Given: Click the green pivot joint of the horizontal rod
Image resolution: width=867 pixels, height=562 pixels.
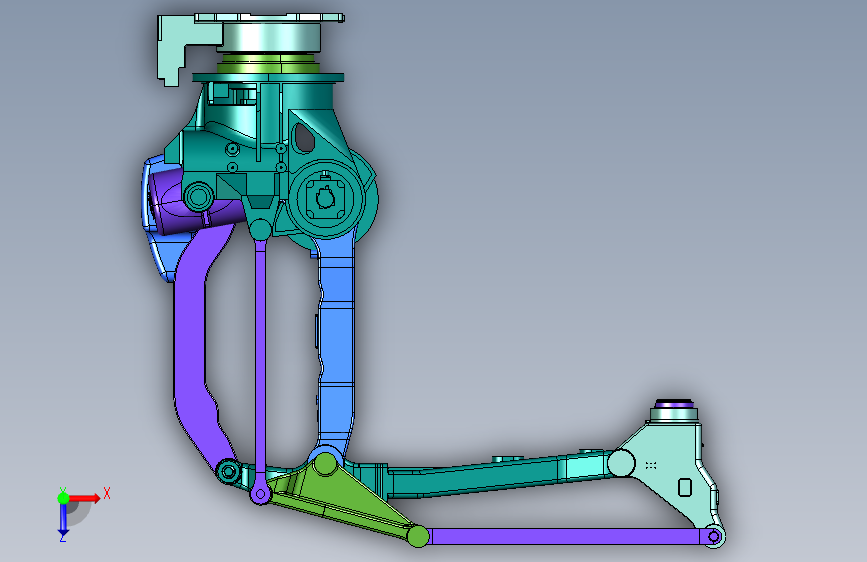Looking at the screenshot, I should [417, 537].
